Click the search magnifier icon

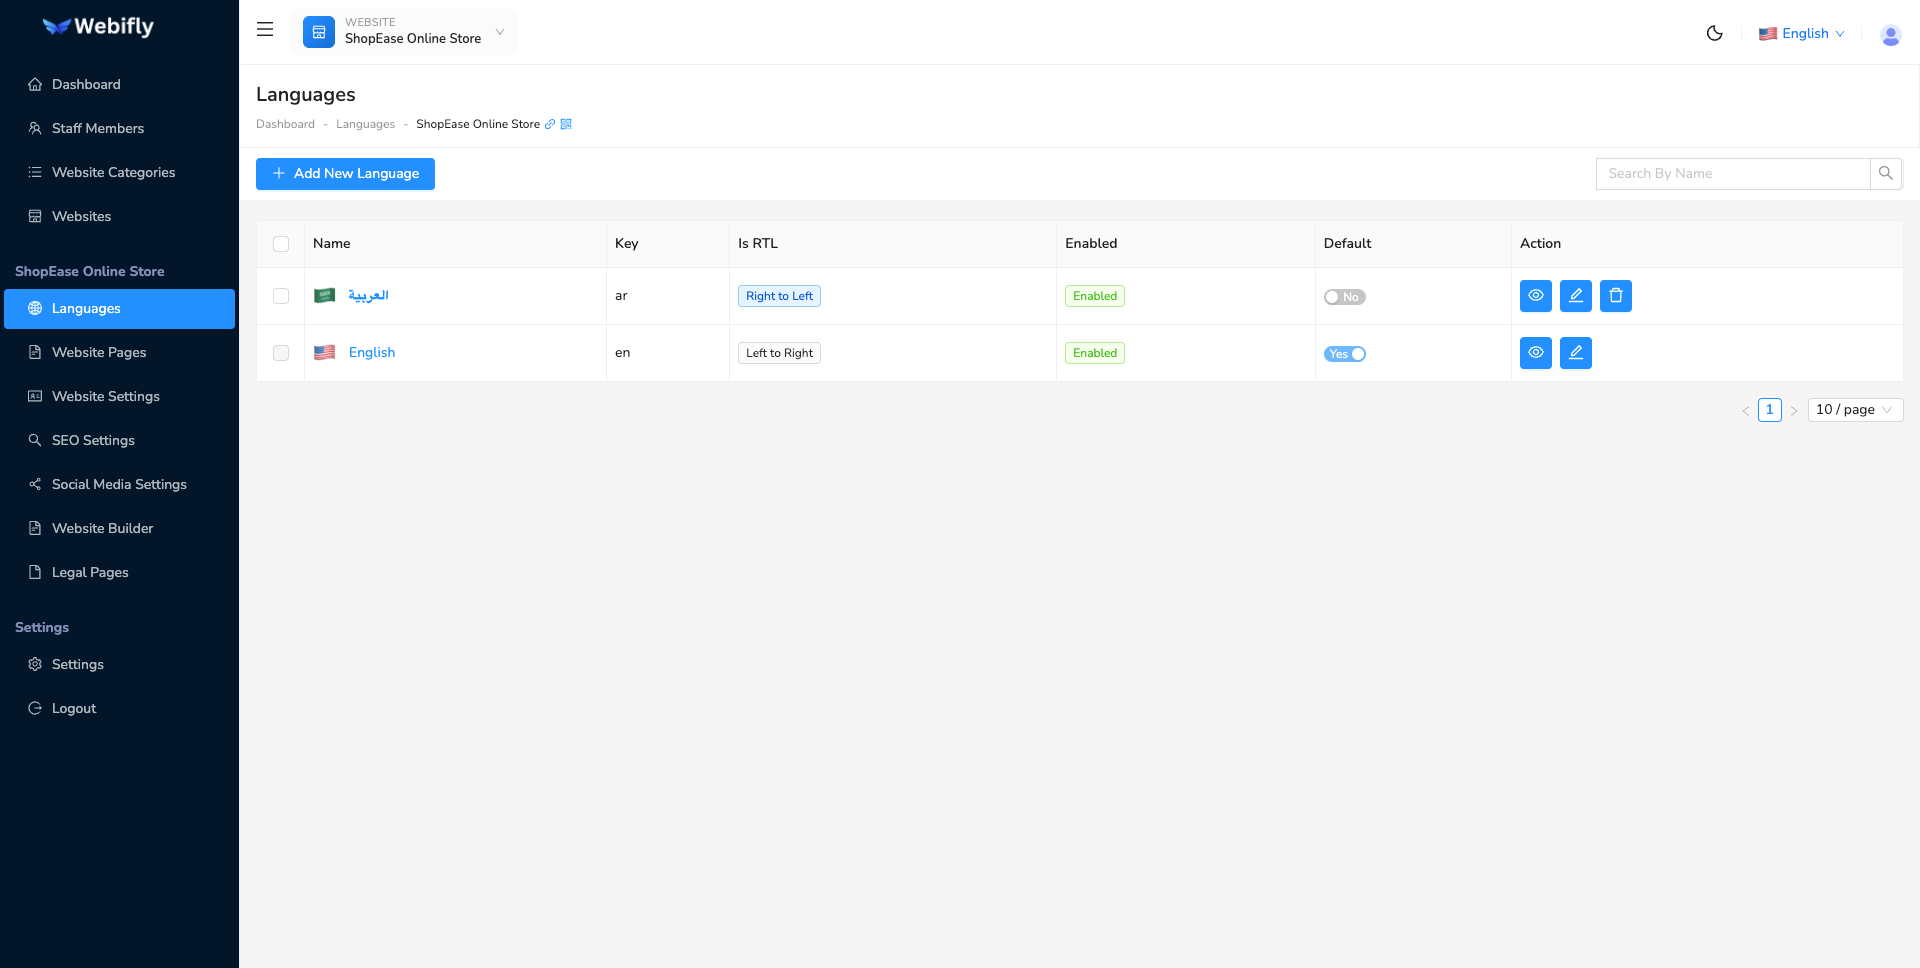pyautogui.click(x=1886, y=173)
